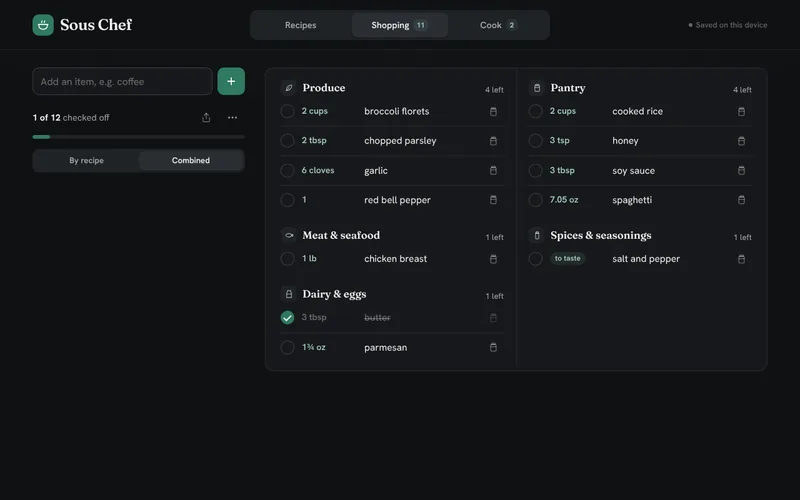Click the Pantry section heading

pyautogui.click(x=568, y=88)
